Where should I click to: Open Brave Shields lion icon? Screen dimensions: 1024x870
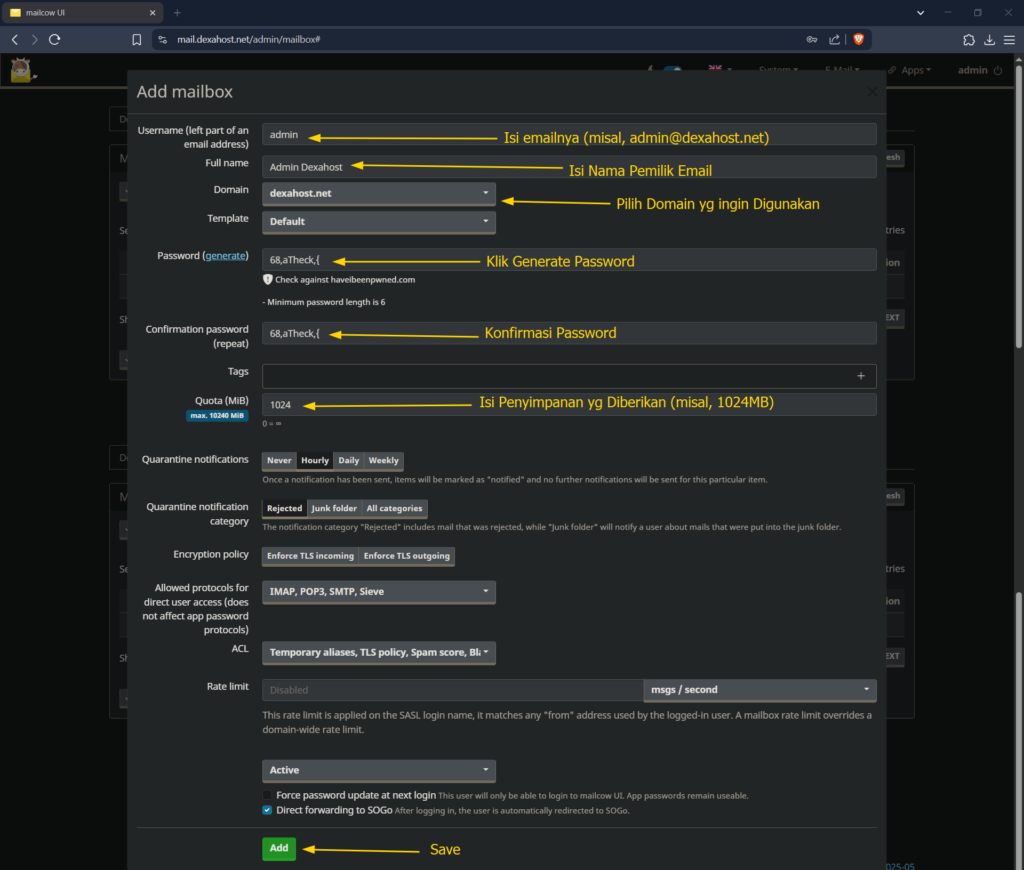[x=859, y=40]
